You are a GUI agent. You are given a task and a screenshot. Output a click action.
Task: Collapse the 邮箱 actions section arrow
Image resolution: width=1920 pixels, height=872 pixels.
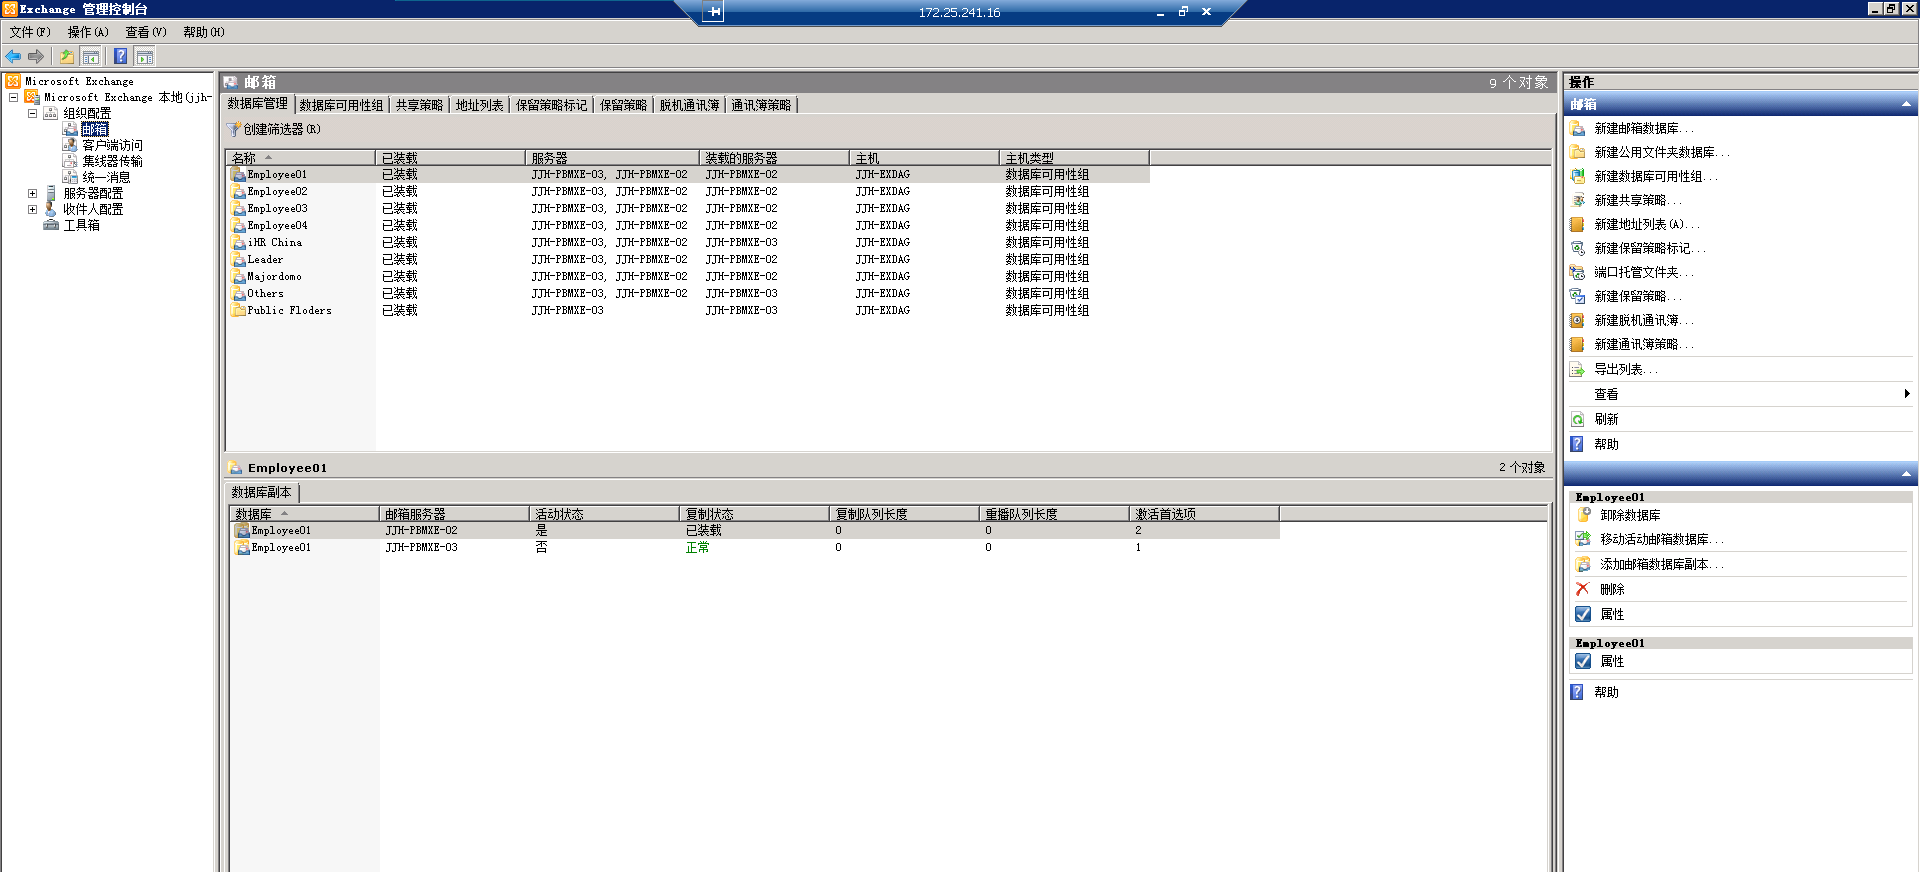(1906, 105)
